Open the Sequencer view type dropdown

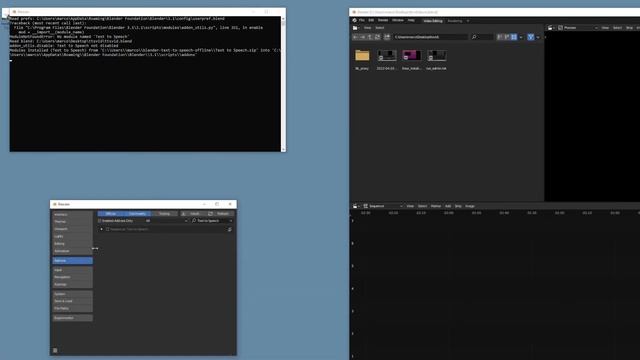[383, 206]
